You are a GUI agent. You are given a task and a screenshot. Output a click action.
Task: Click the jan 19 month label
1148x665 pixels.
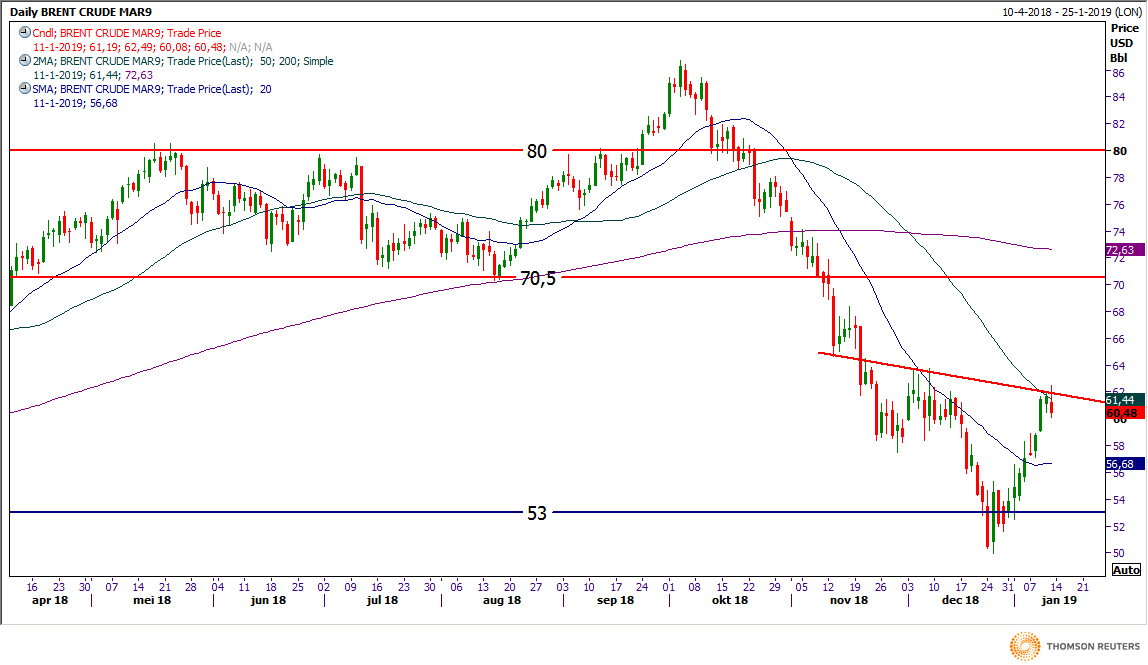tap(1059, 600)
